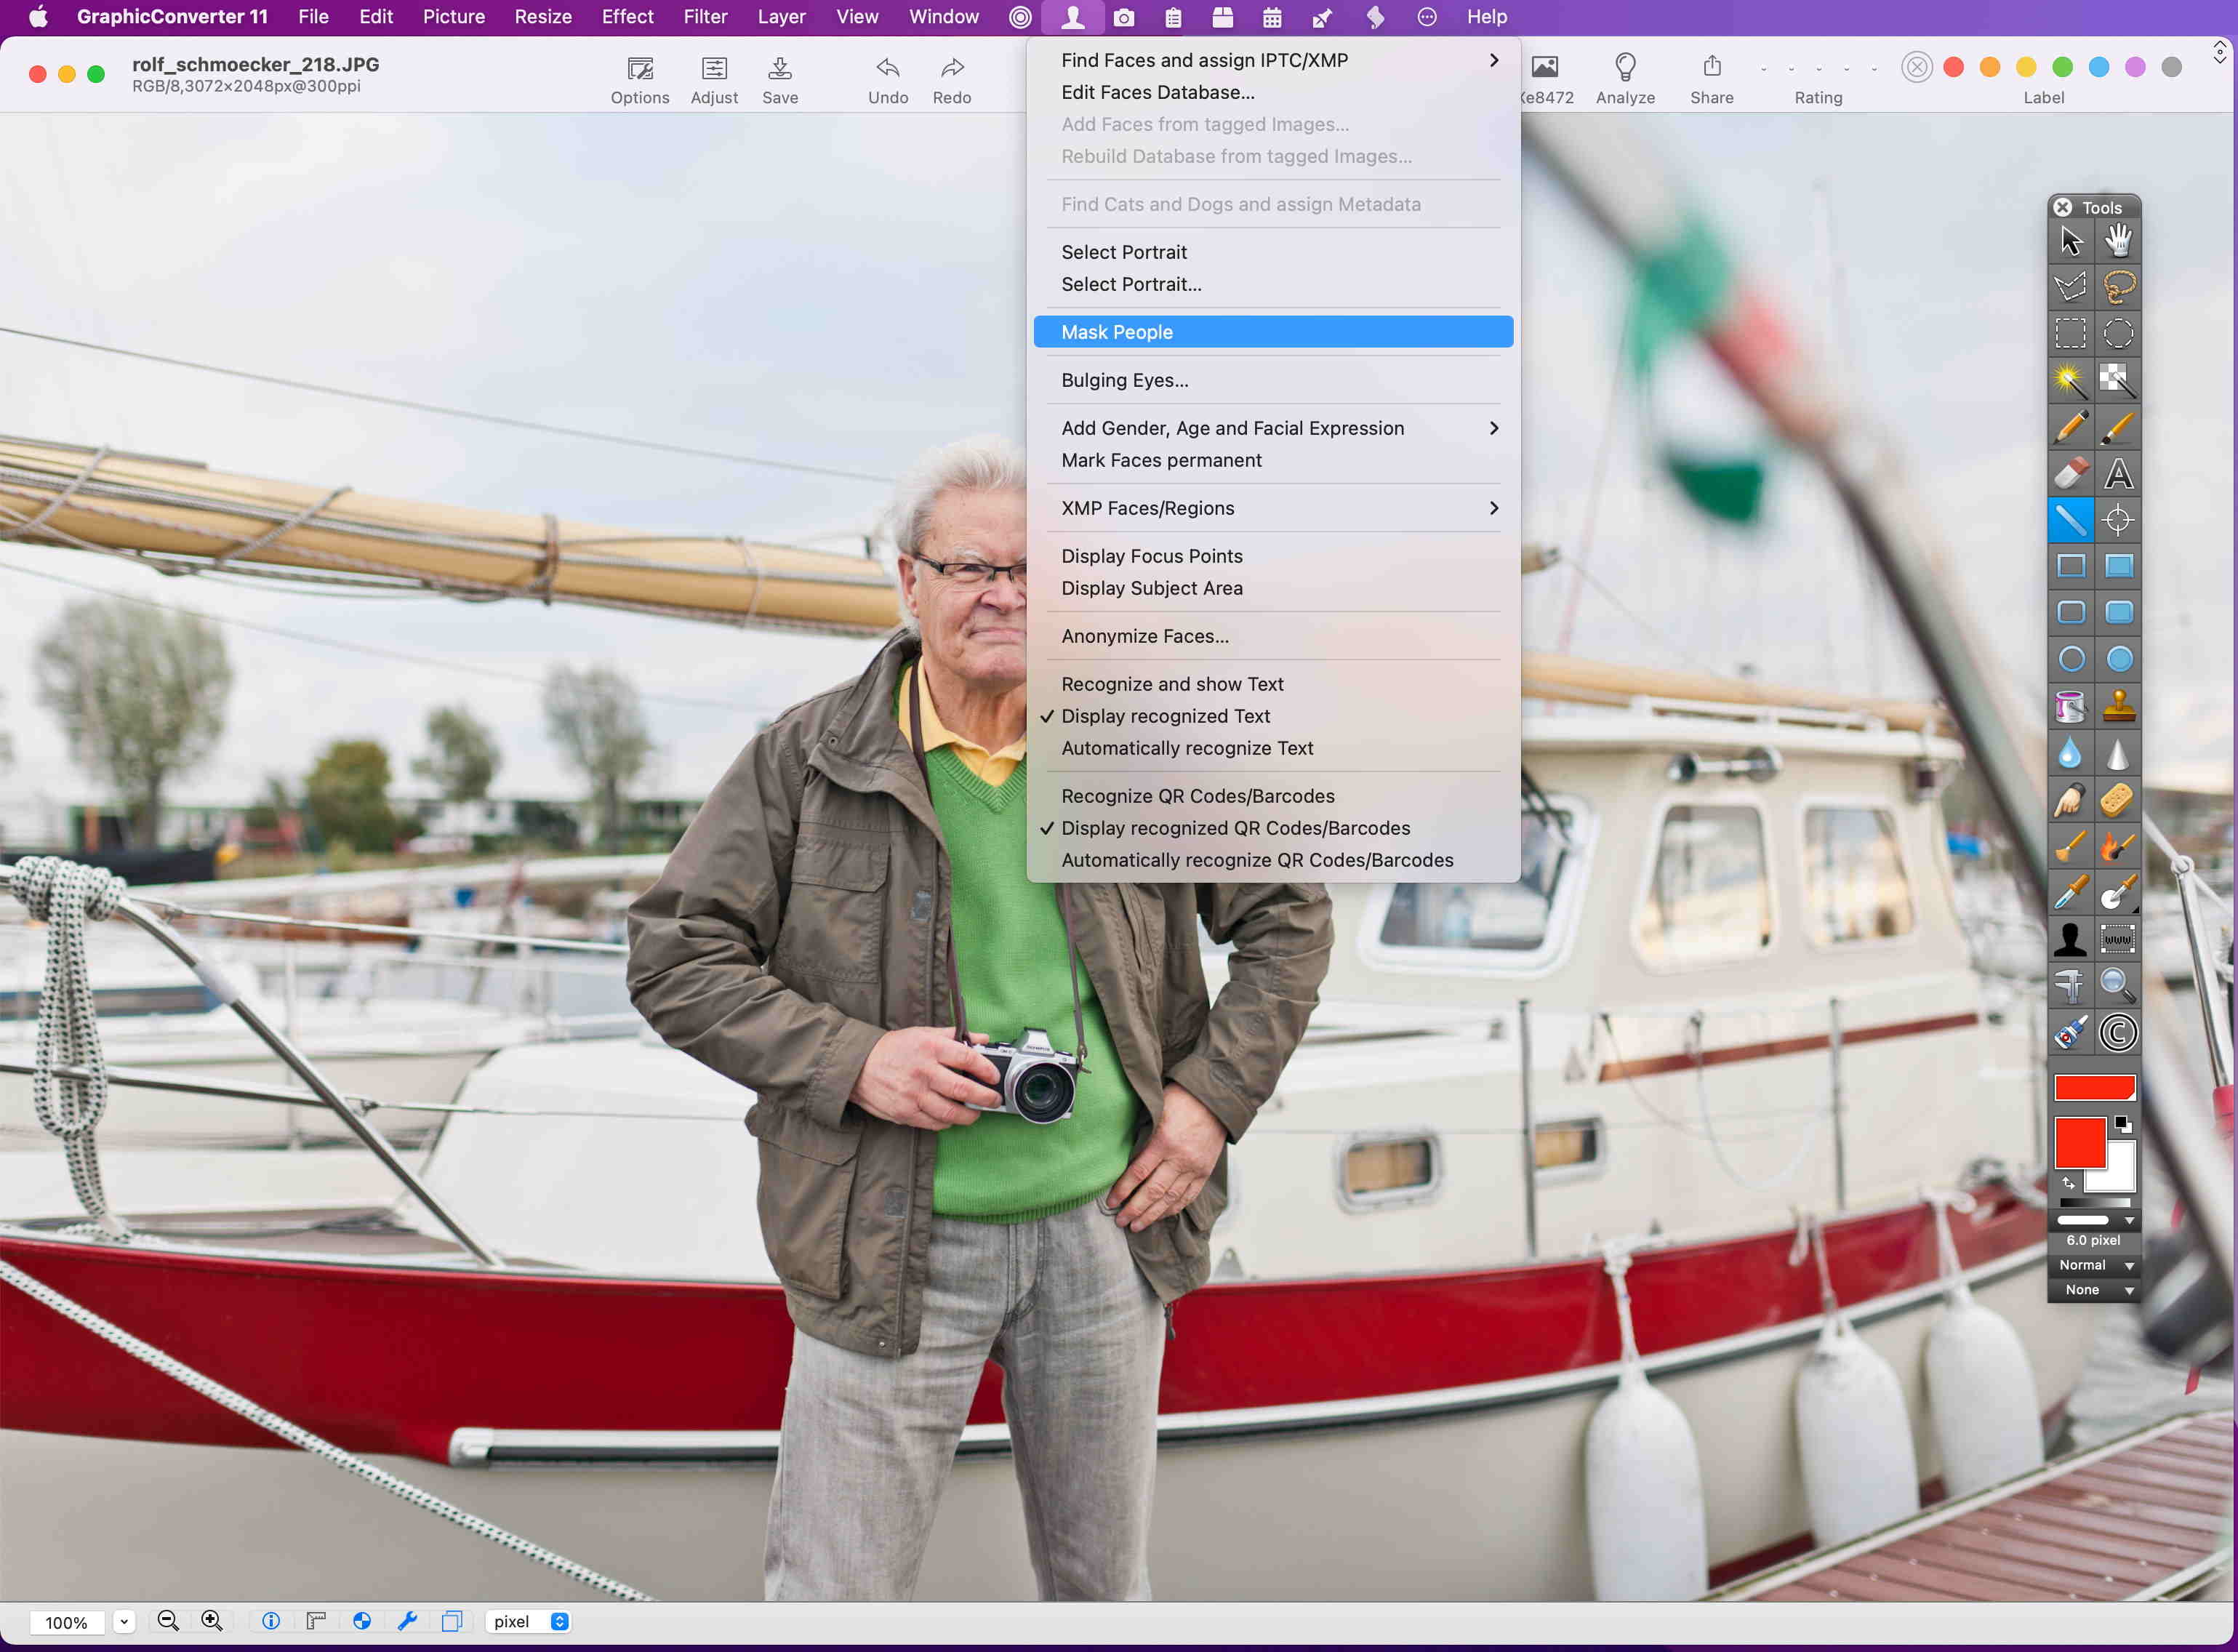Select the crosshair target tool
The width and height of the screenshot is (2238, 1652).
(2118, 520)
